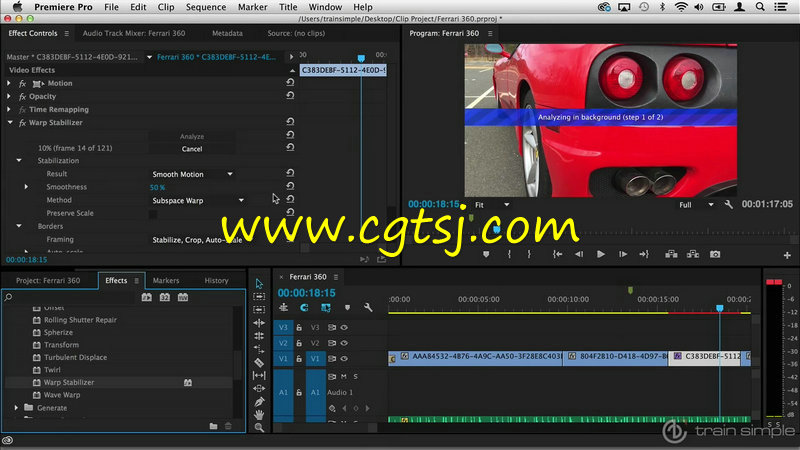
Task: Select the Track Select Forward tool
Action: (259, 296)
